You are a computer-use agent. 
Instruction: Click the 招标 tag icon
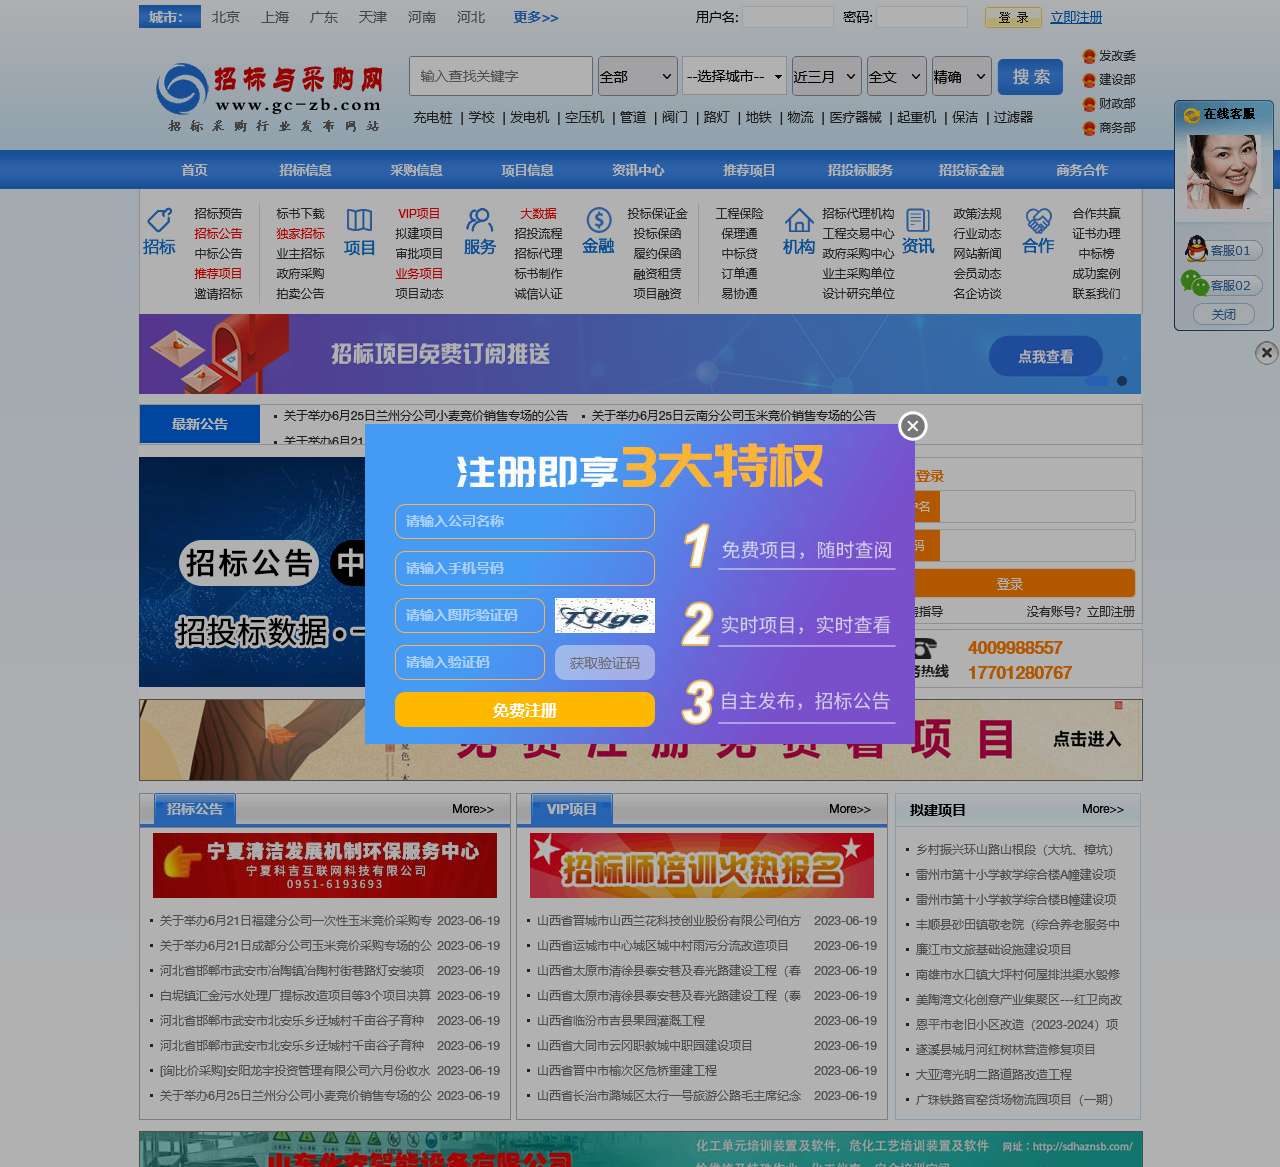point(159,220)
